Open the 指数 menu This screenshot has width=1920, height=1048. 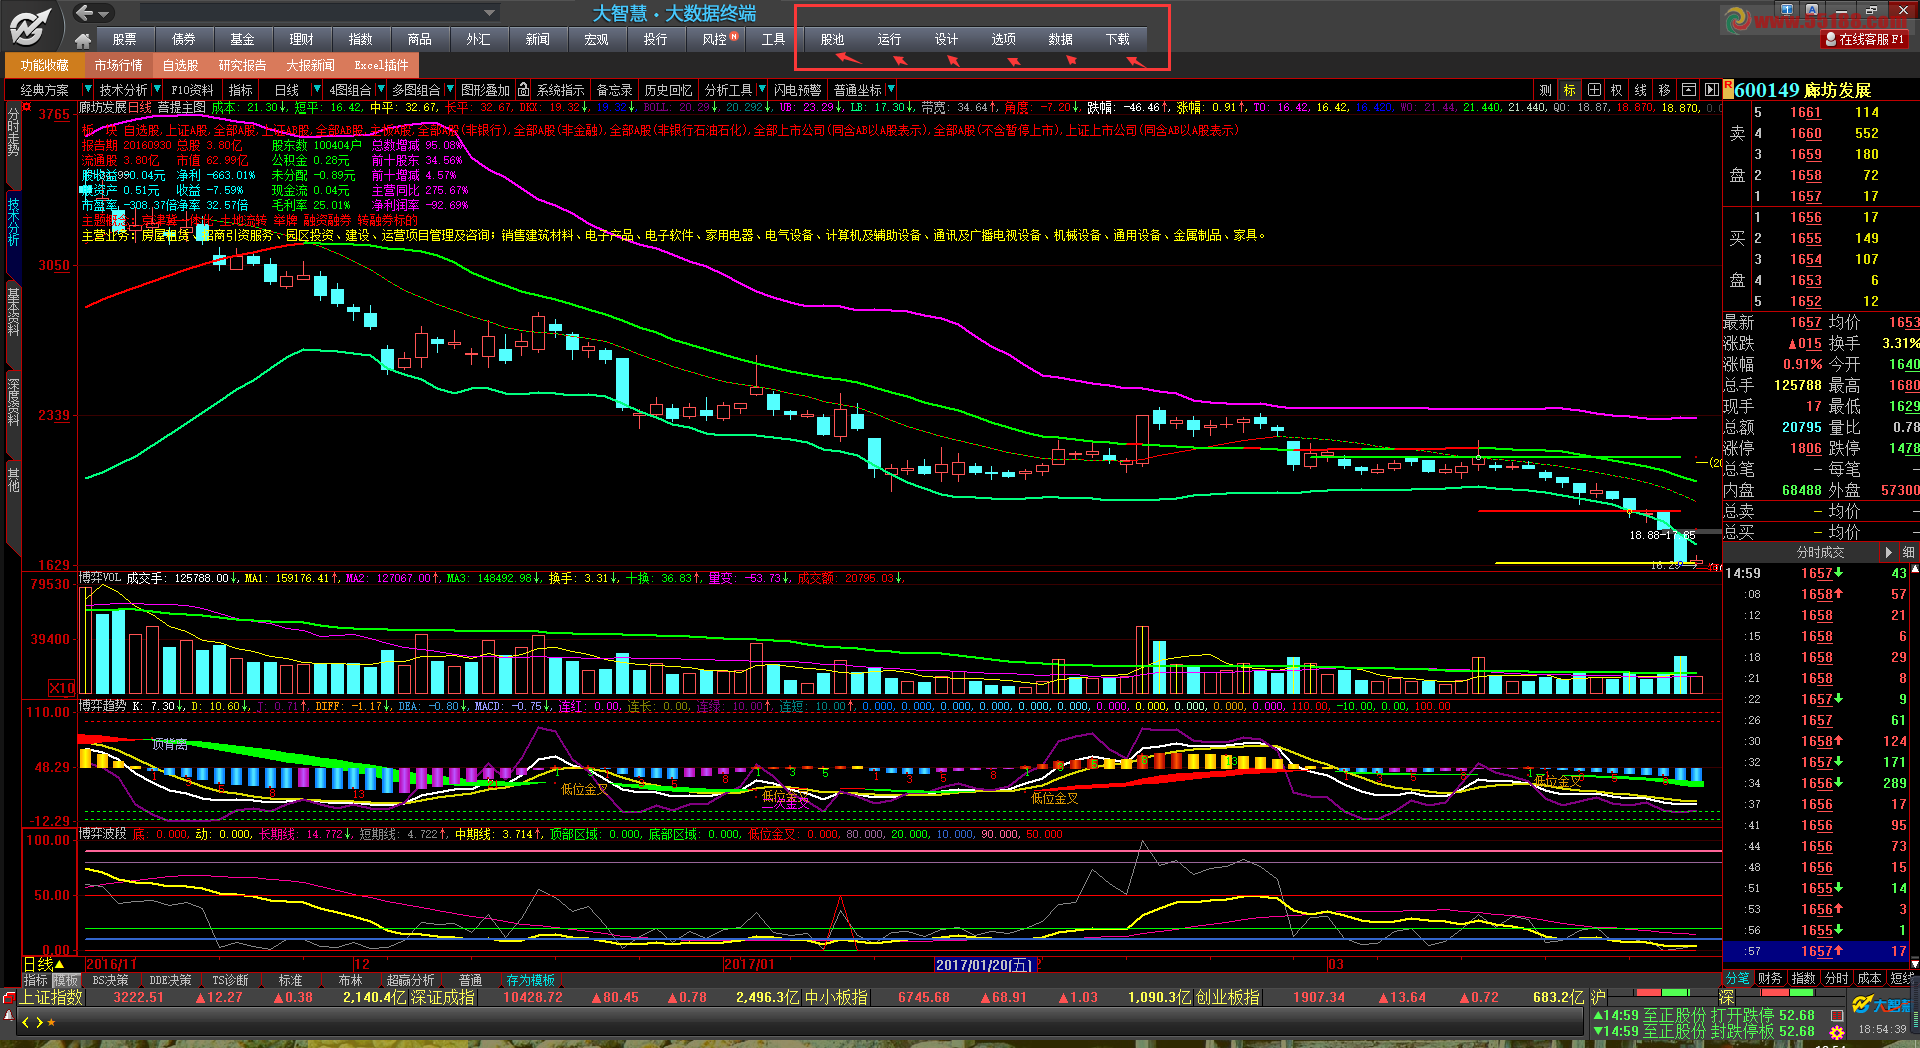tap(360, 40)
